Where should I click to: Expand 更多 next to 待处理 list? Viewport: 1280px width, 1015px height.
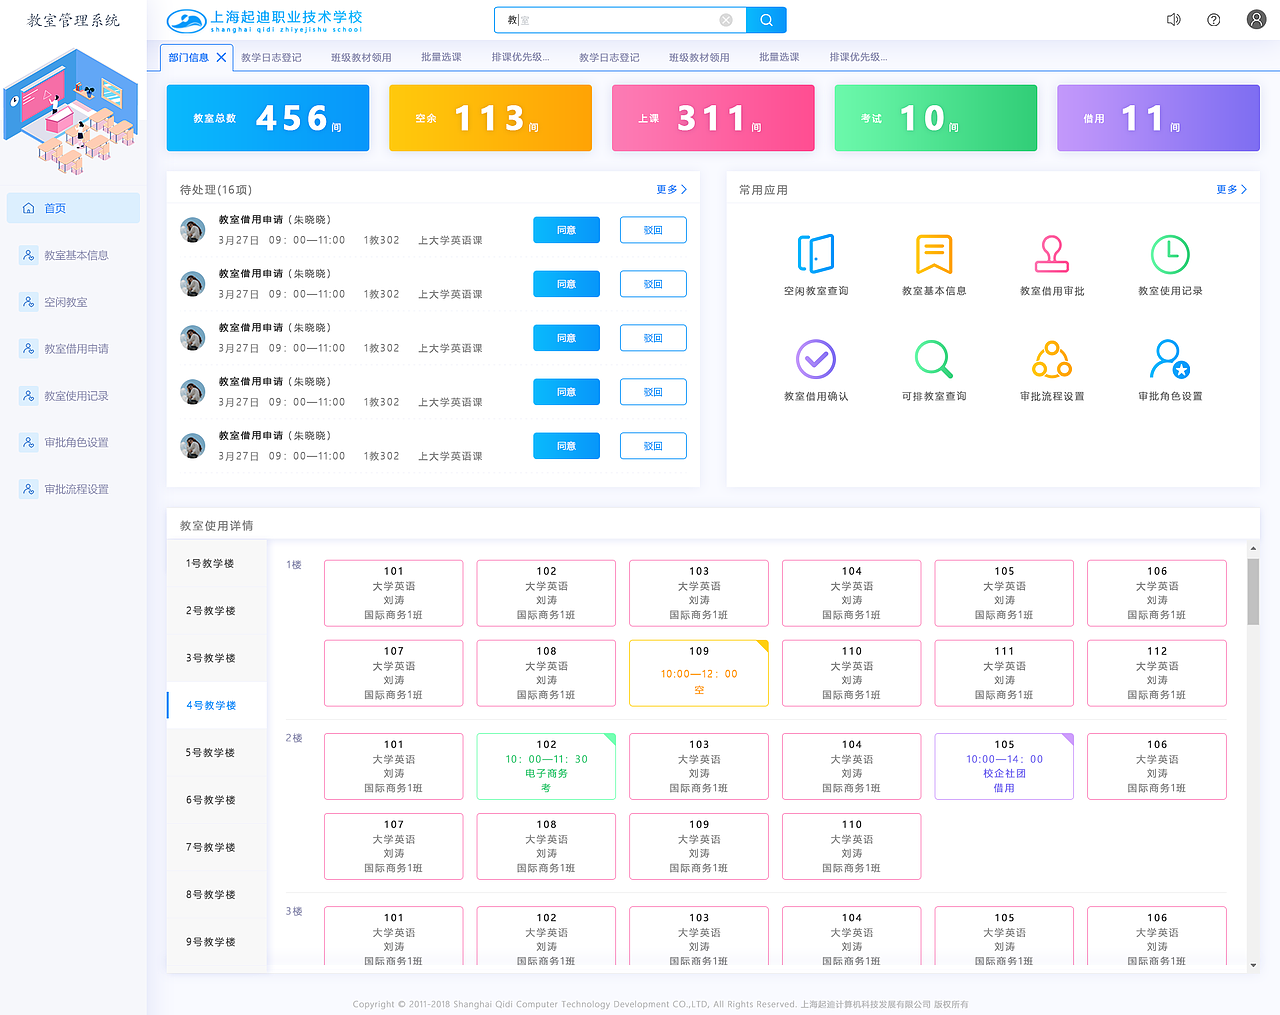coord(670,189)
